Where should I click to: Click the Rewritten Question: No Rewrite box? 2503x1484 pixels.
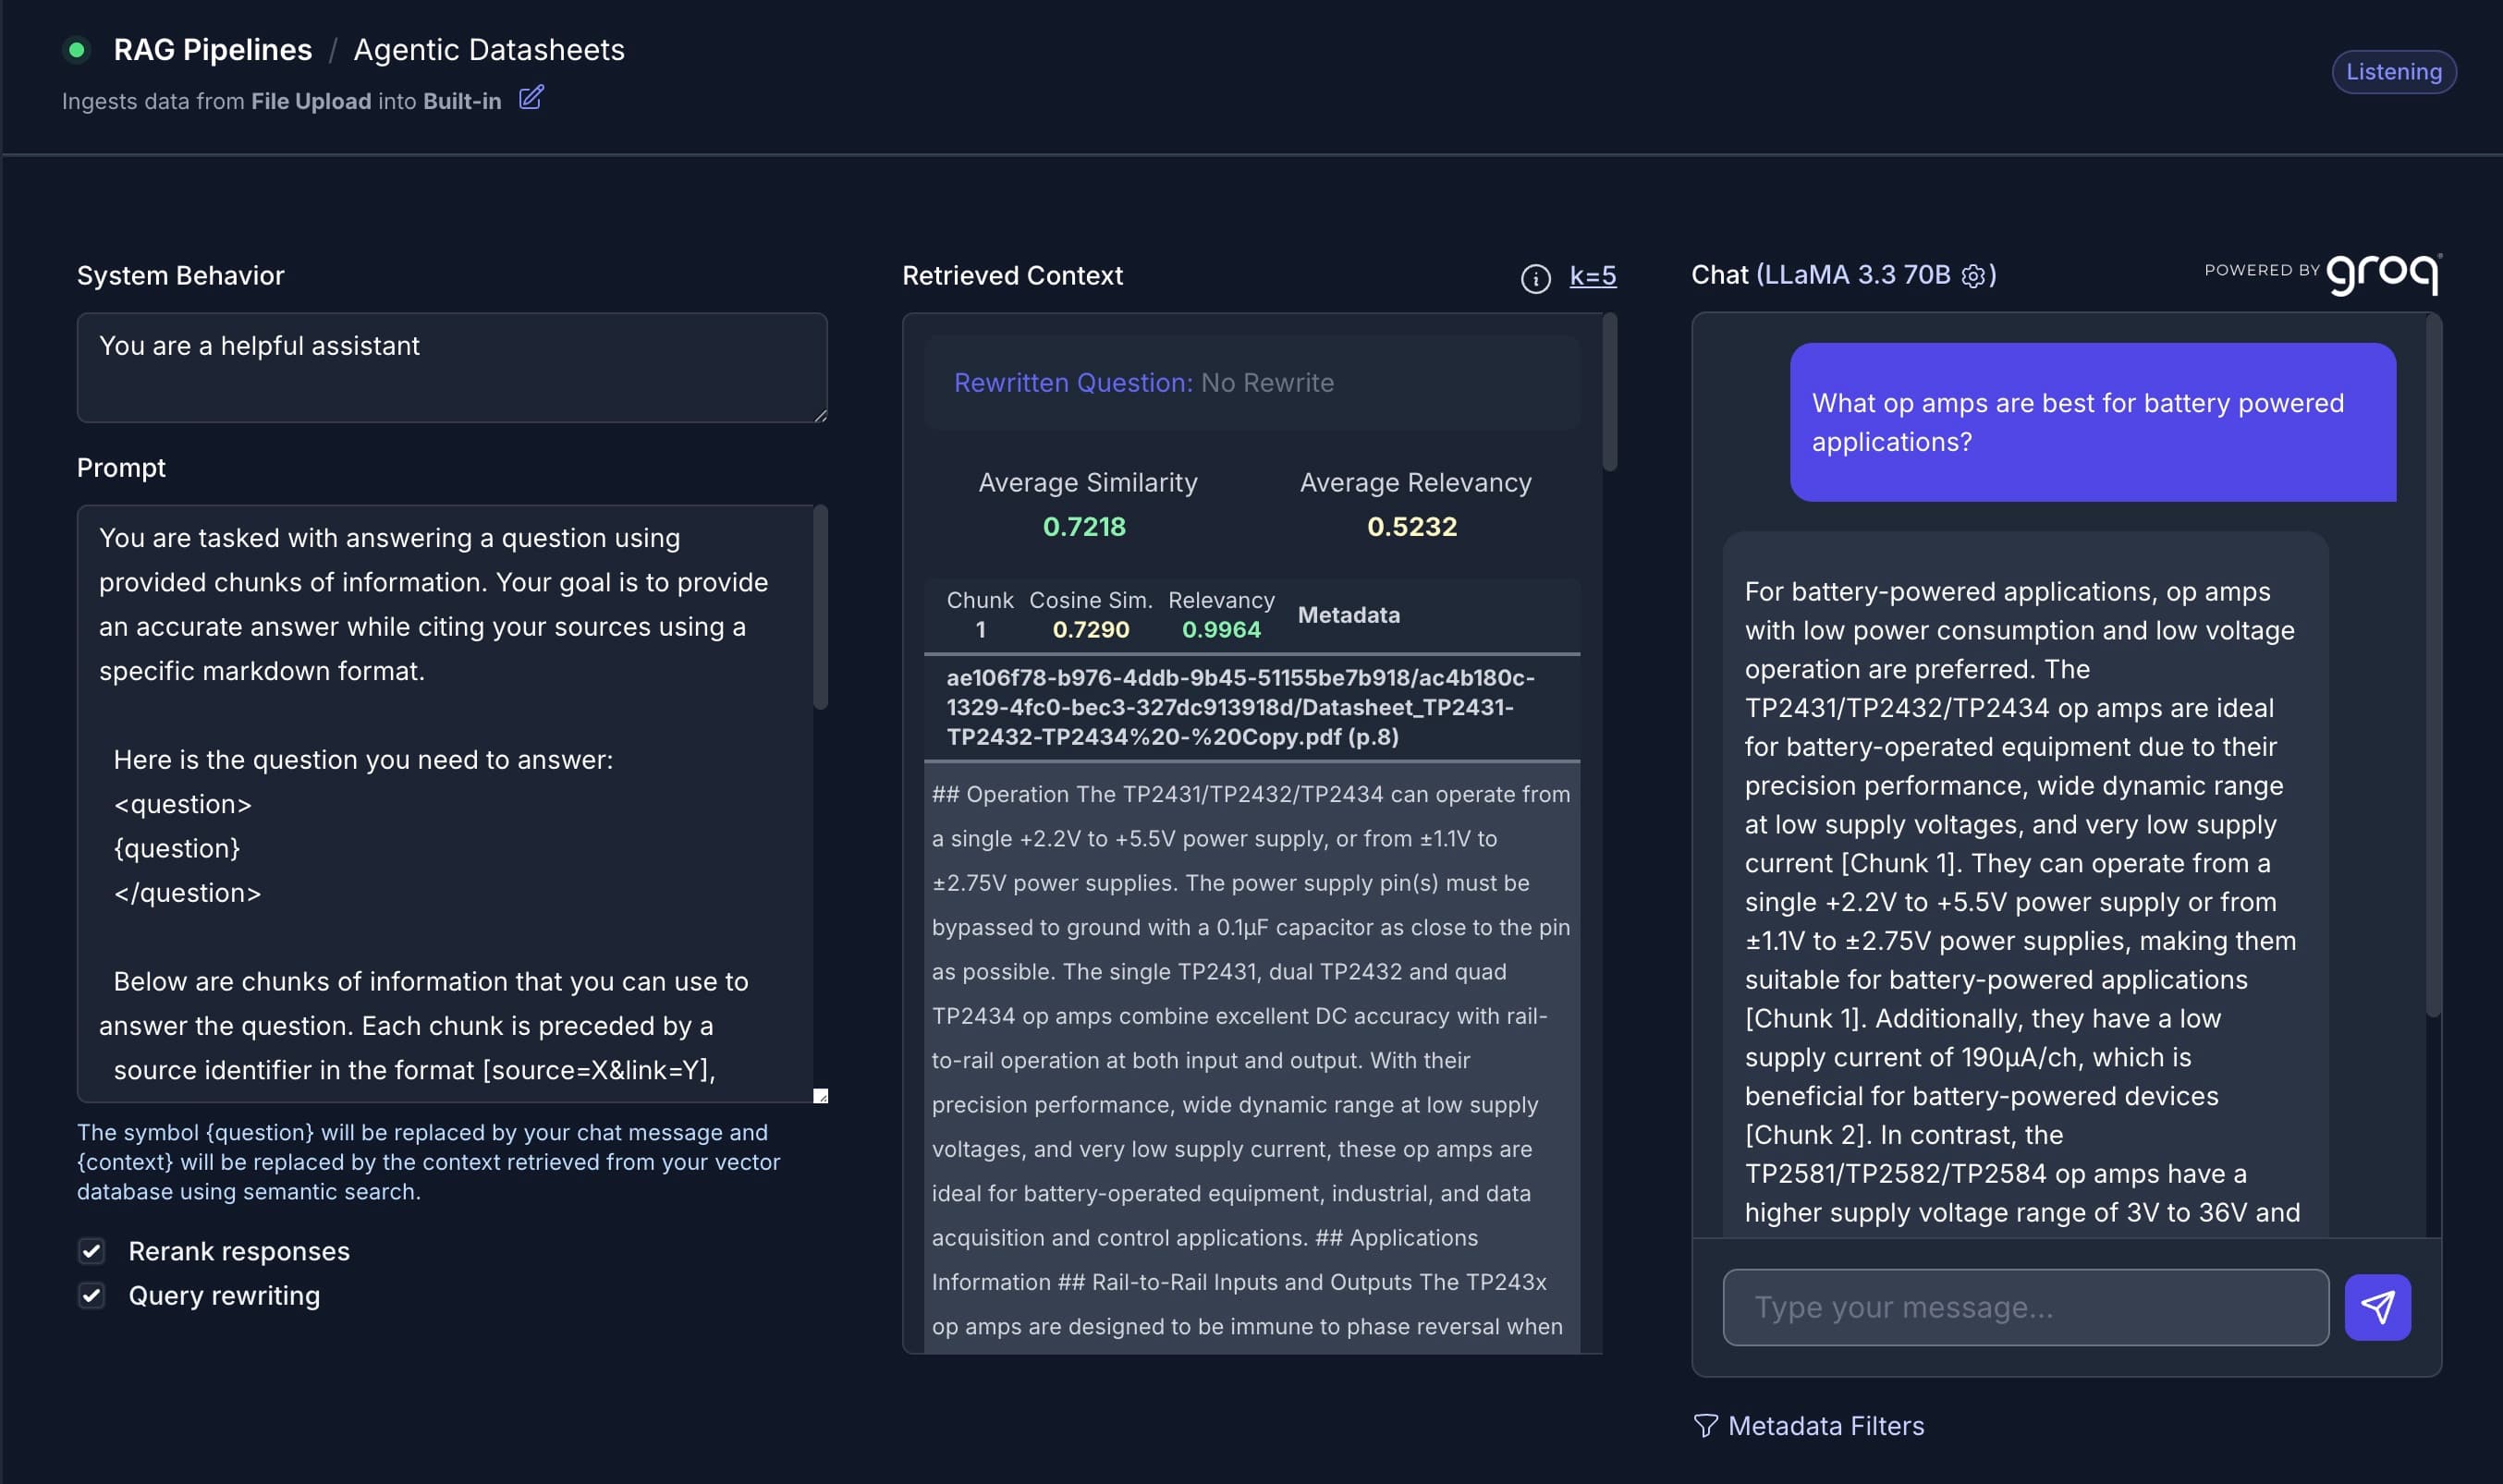tap(1251, 382)
